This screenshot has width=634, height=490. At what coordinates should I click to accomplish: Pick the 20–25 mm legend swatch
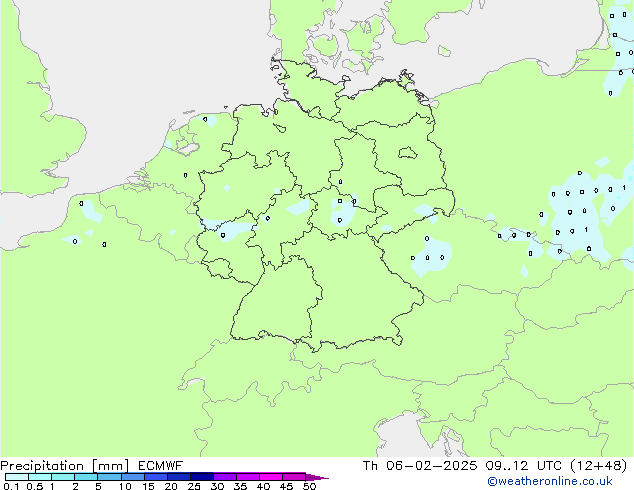(x=178, y=477)
